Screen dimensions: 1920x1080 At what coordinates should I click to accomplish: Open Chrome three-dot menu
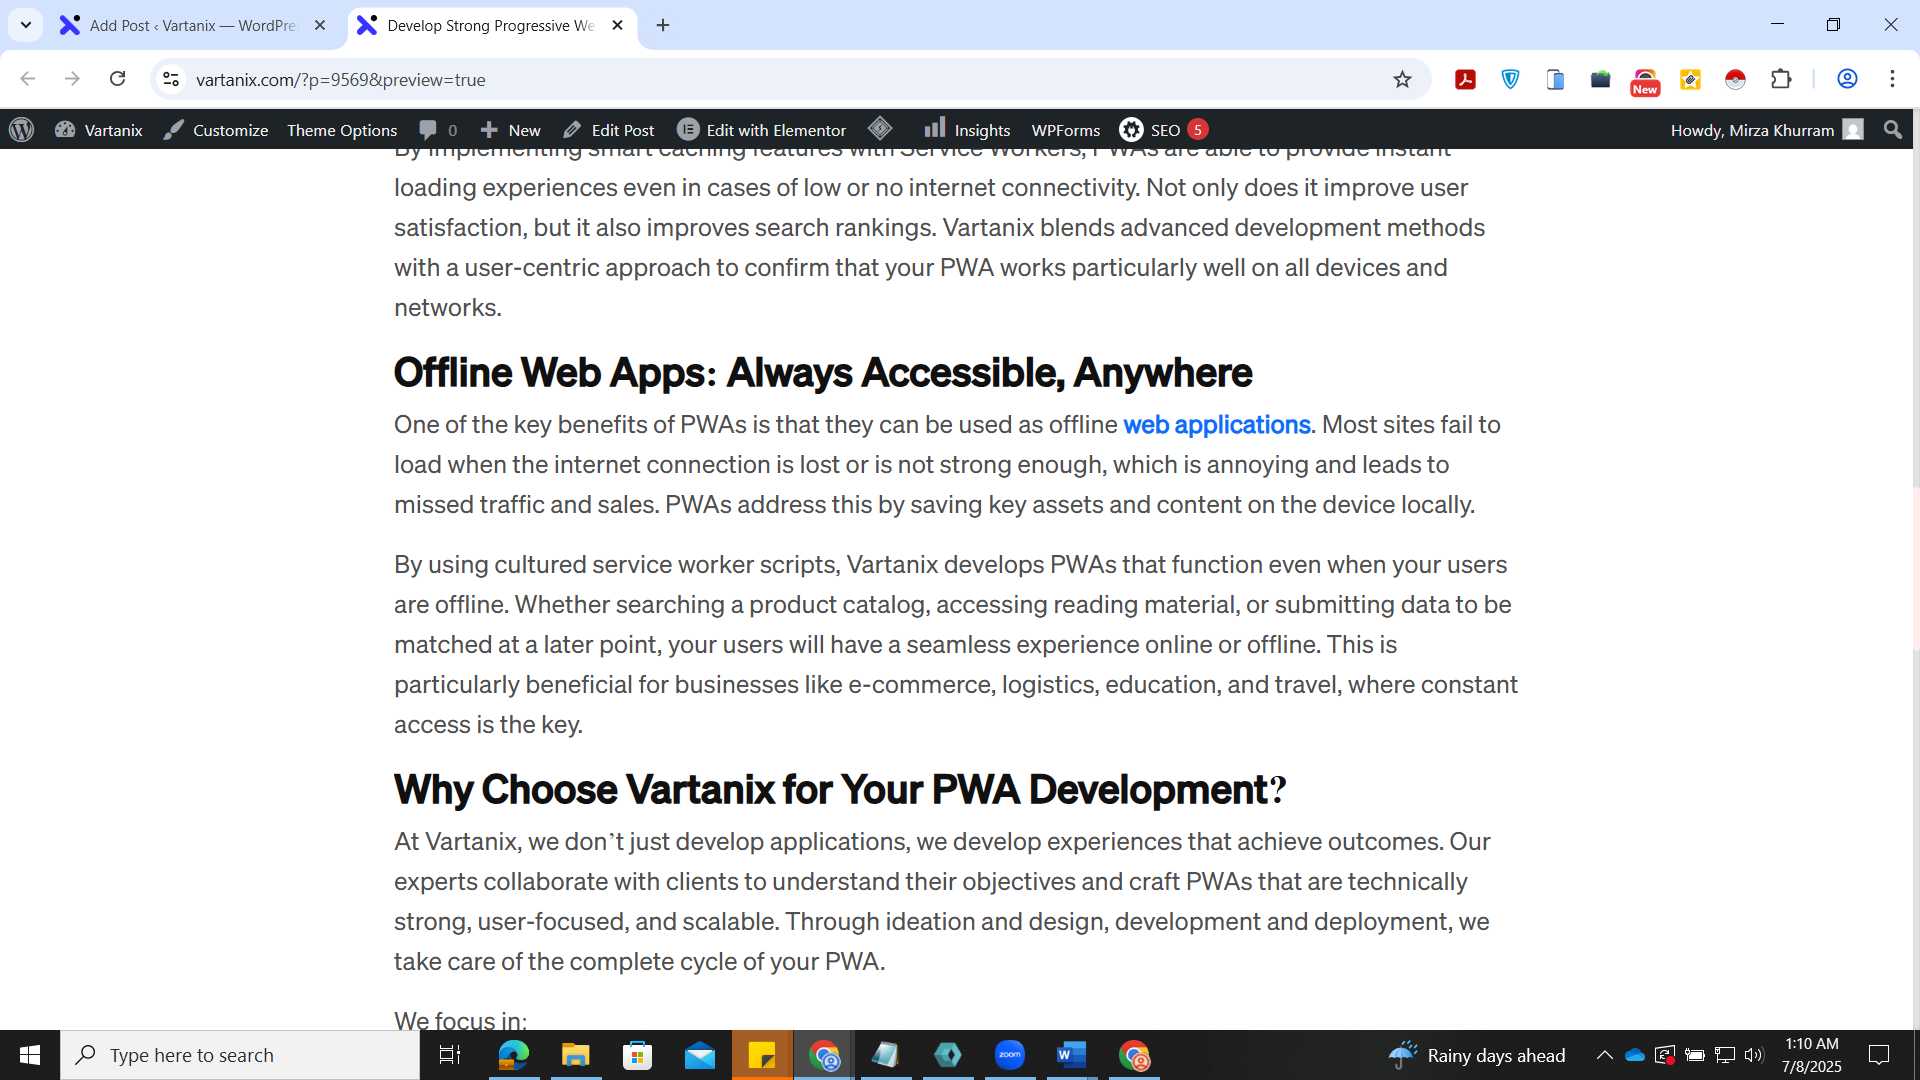pyautogui.click(x=1892, y=79)
